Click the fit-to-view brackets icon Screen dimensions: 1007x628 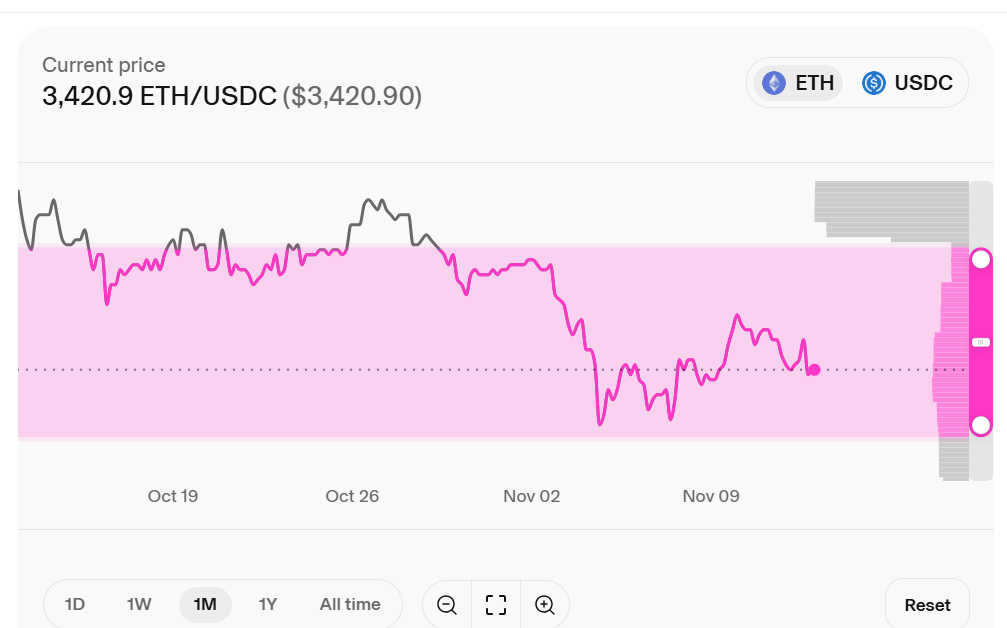pos(496,604)
